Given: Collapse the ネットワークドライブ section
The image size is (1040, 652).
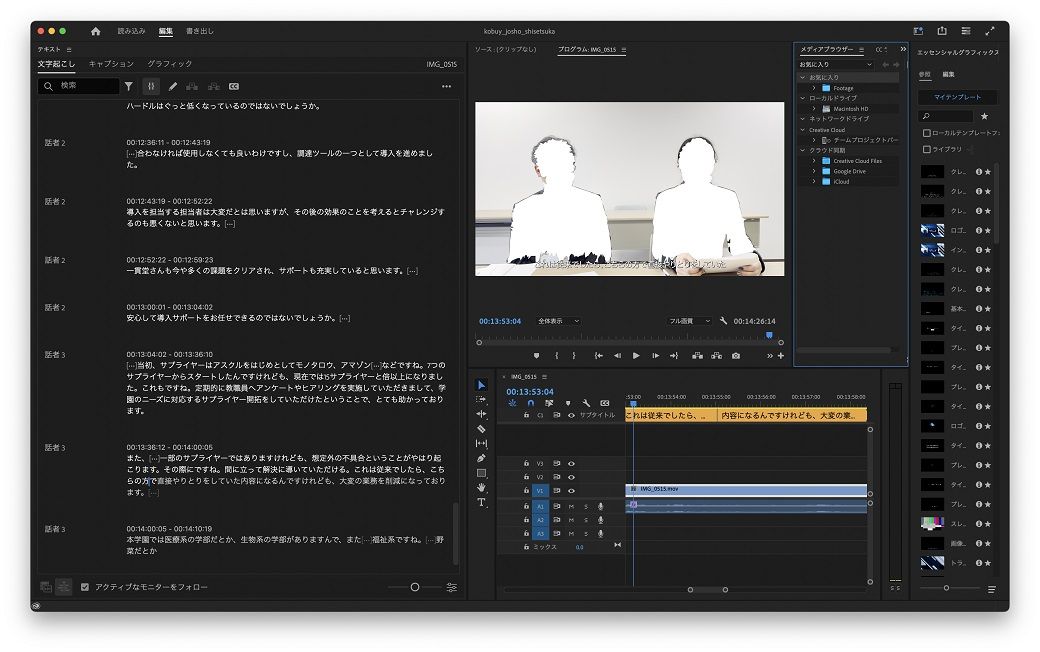Looking at the screenshot, I should (x=803, y=119).
